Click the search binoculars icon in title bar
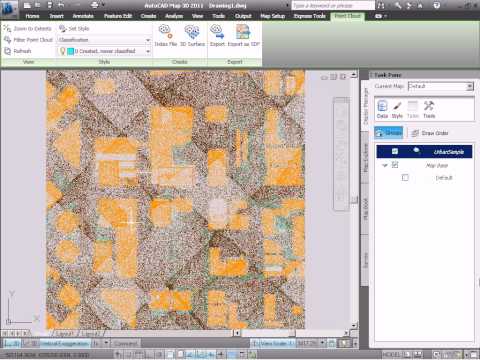The height and width of the screenshot is (360, 480). [382, 5]
